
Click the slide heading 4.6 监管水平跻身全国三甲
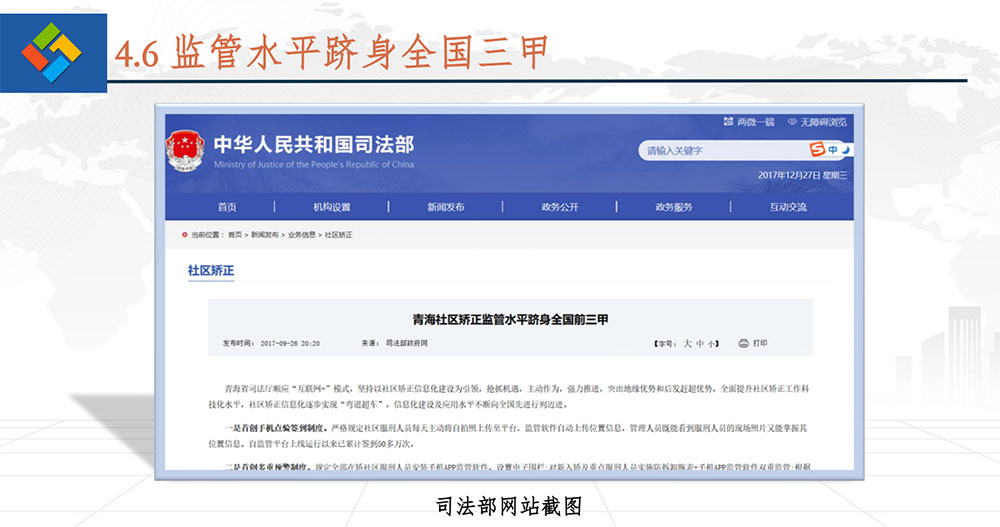[x=332, y=52]
